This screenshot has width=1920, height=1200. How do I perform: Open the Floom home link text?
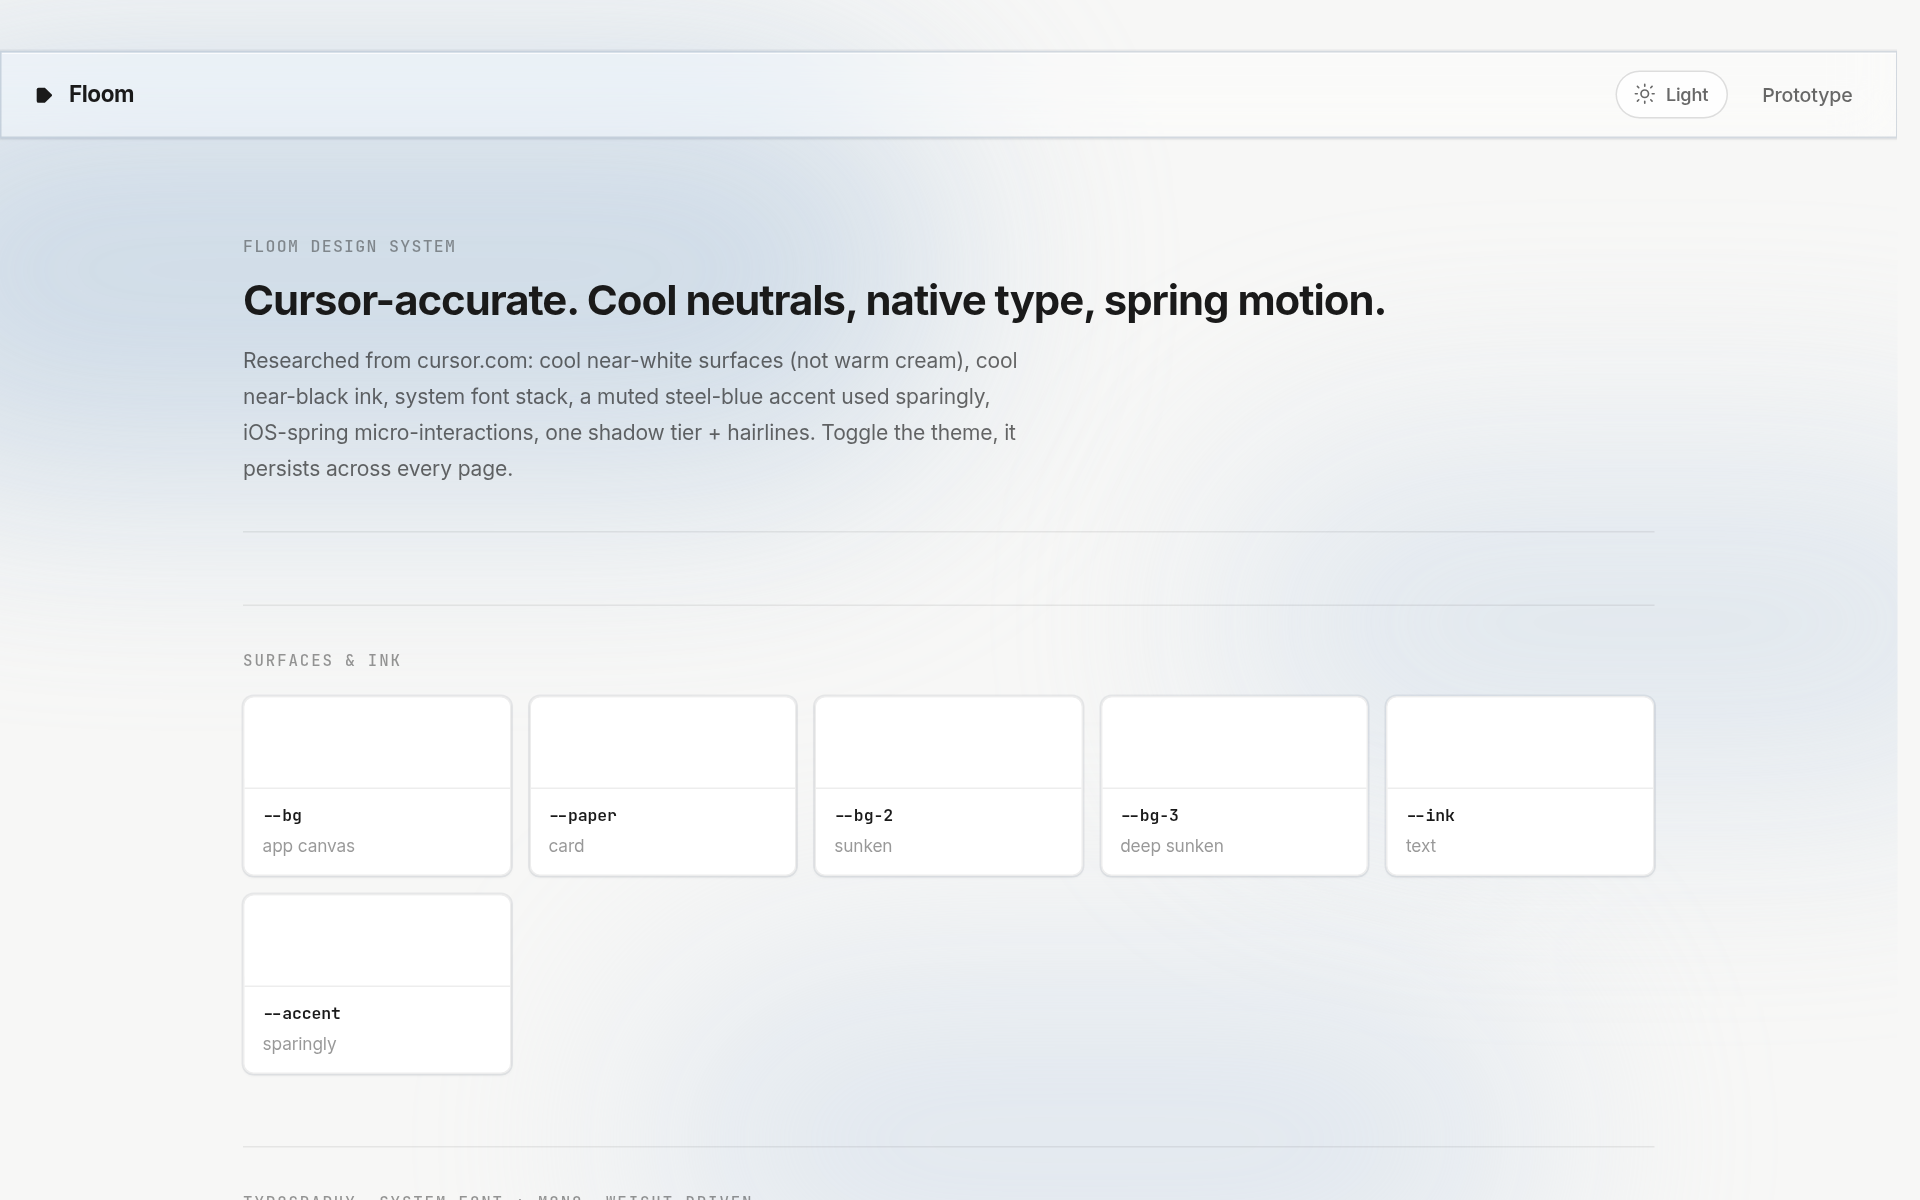point(101,94)
